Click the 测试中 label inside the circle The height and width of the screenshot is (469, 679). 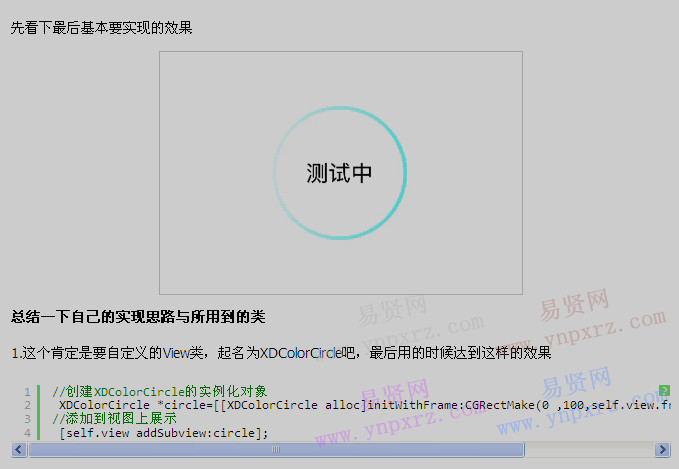tap(339, 173)
